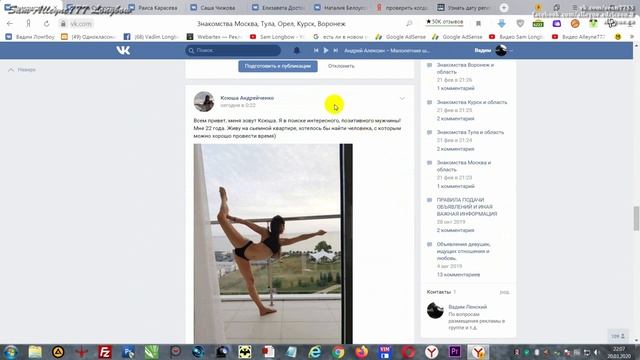Click Вадим Ленский contact avatar

click(x=435, y=311)
